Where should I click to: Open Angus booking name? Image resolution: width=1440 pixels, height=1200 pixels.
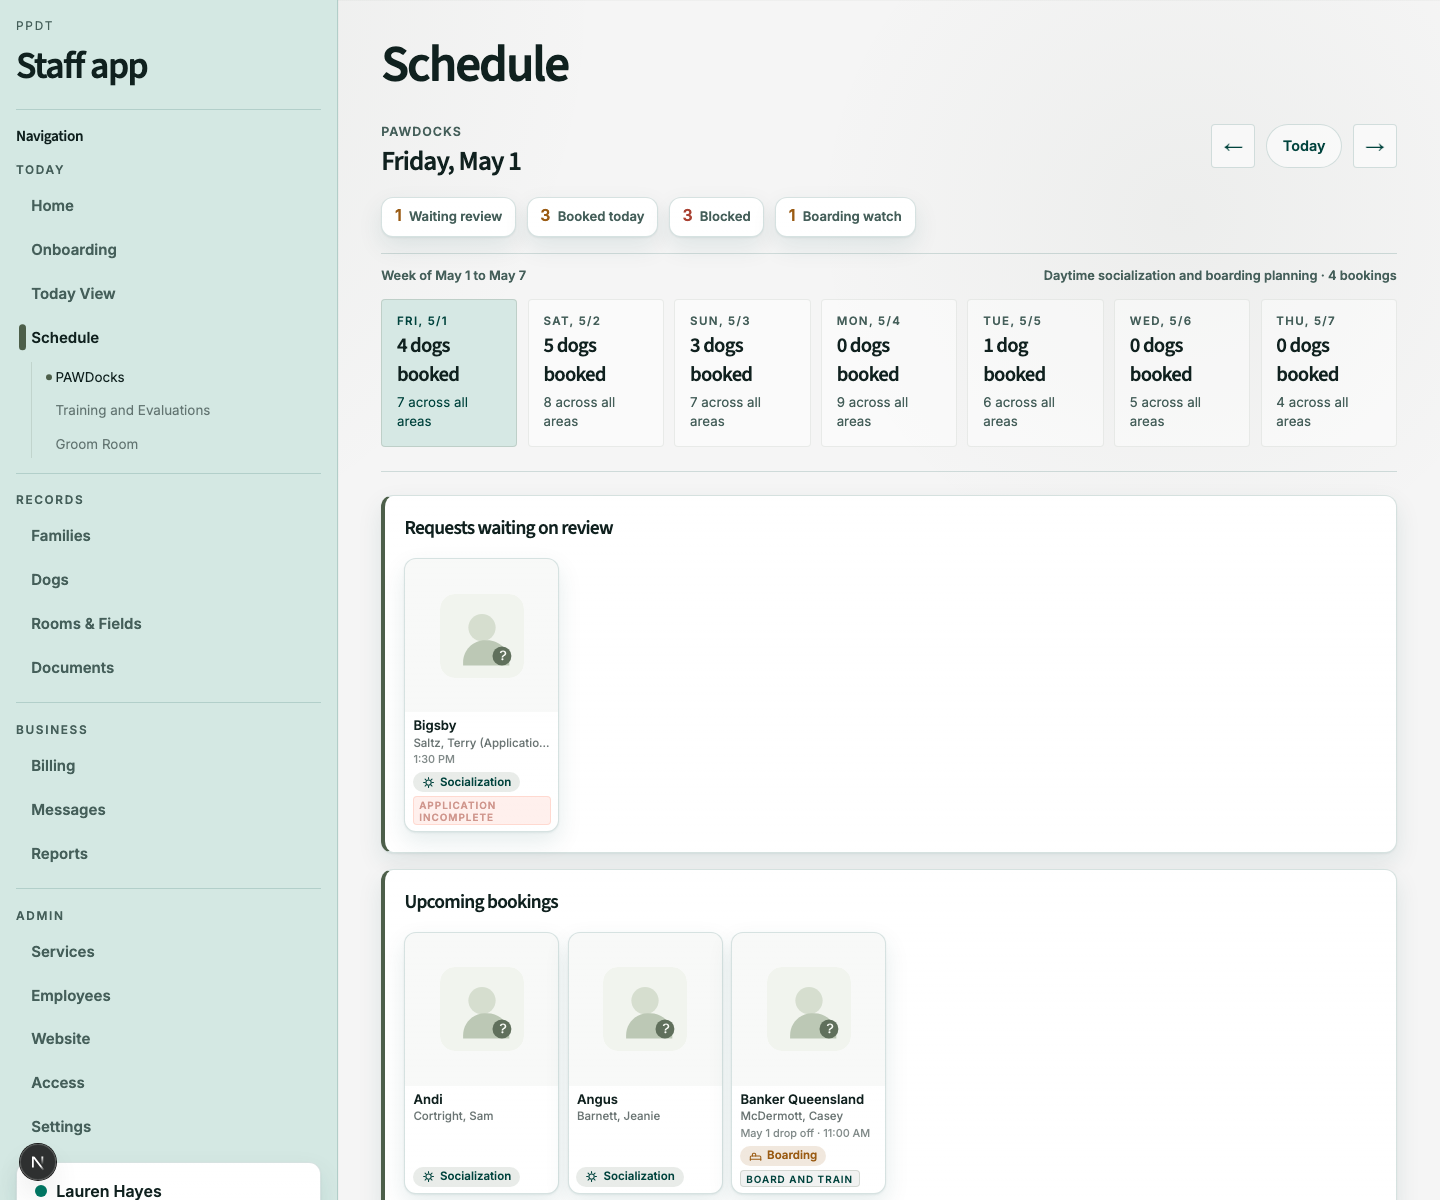(597, 1099)
